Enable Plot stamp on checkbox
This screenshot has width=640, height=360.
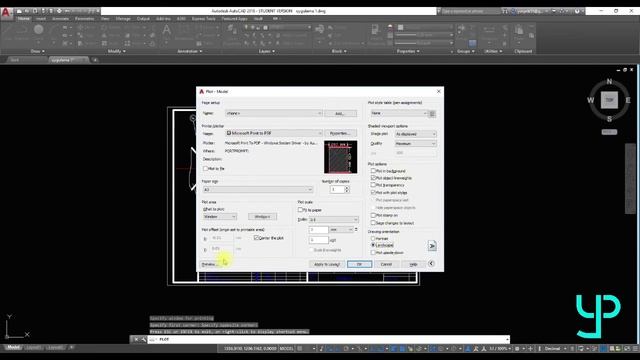click(x=373, y=215)
